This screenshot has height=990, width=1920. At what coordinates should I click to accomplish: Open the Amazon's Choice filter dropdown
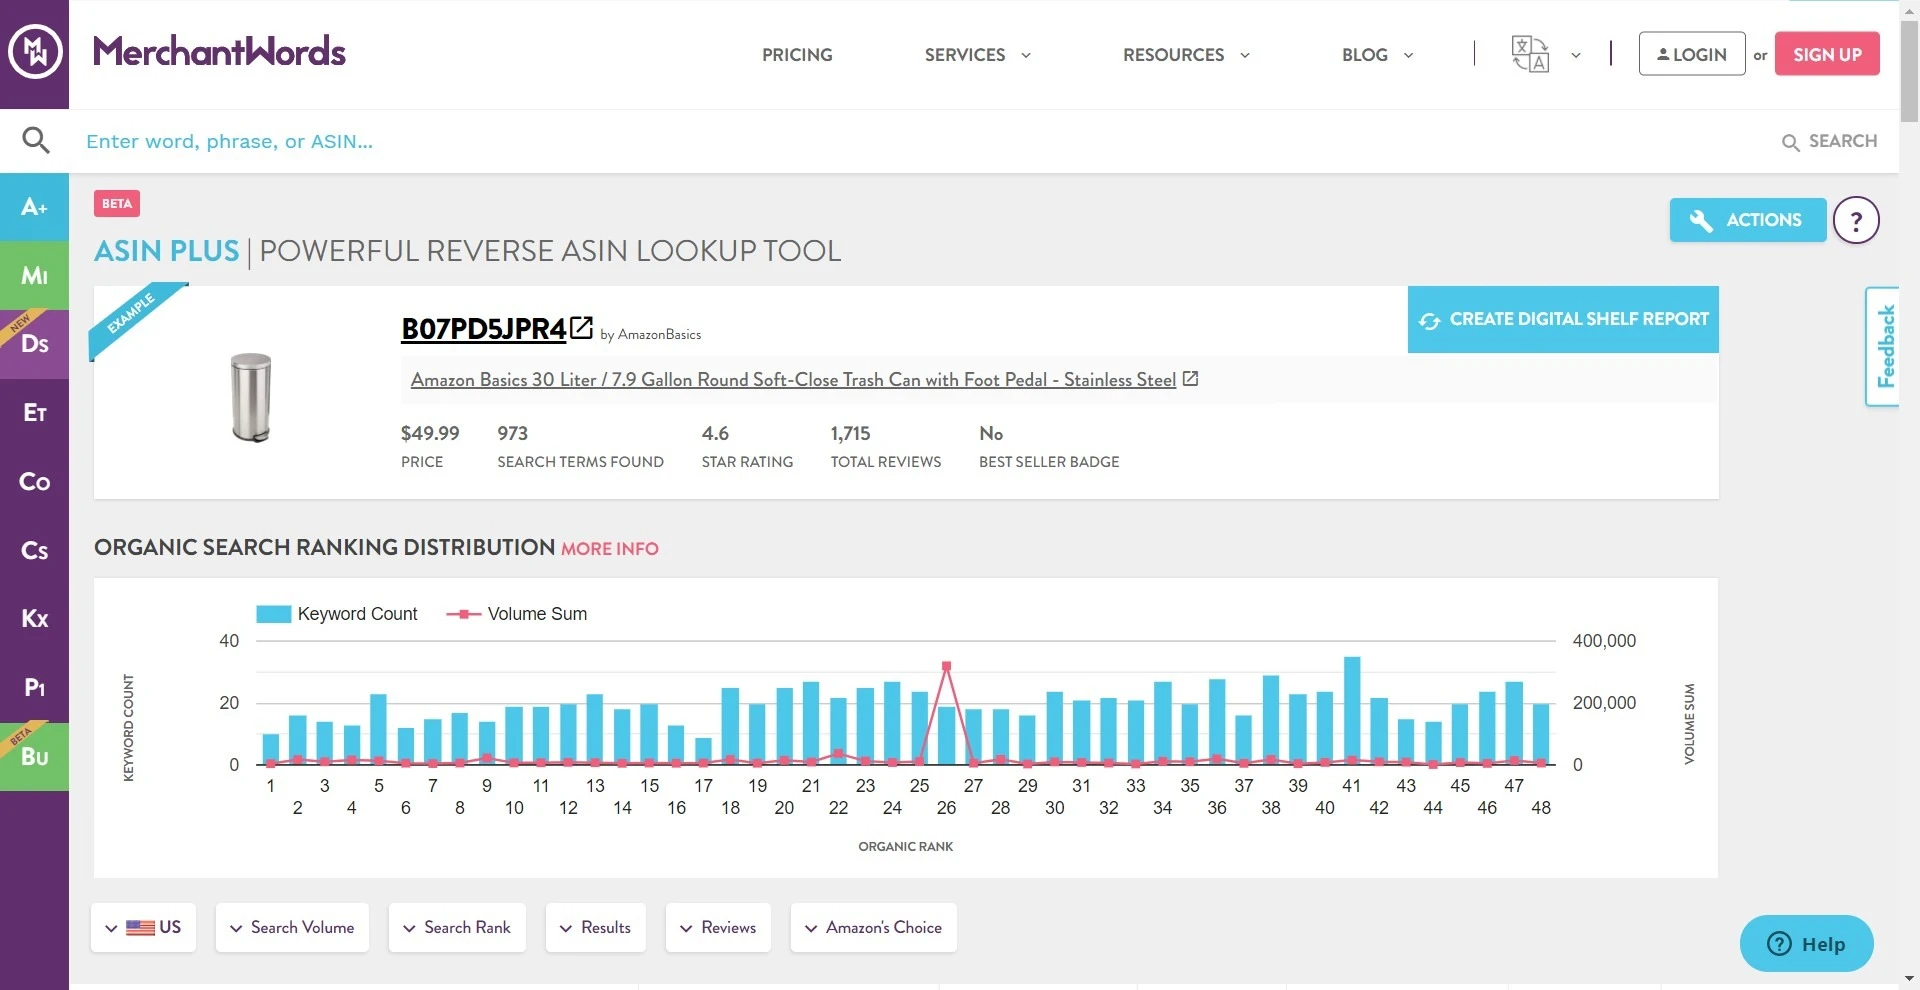point(874,927)
